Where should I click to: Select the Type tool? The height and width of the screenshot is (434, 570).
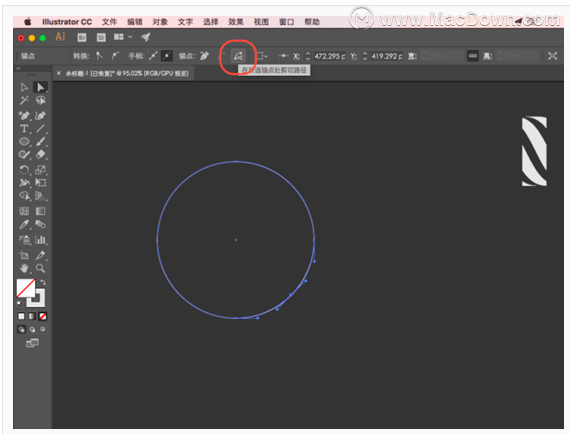click(x=24, y=129)
